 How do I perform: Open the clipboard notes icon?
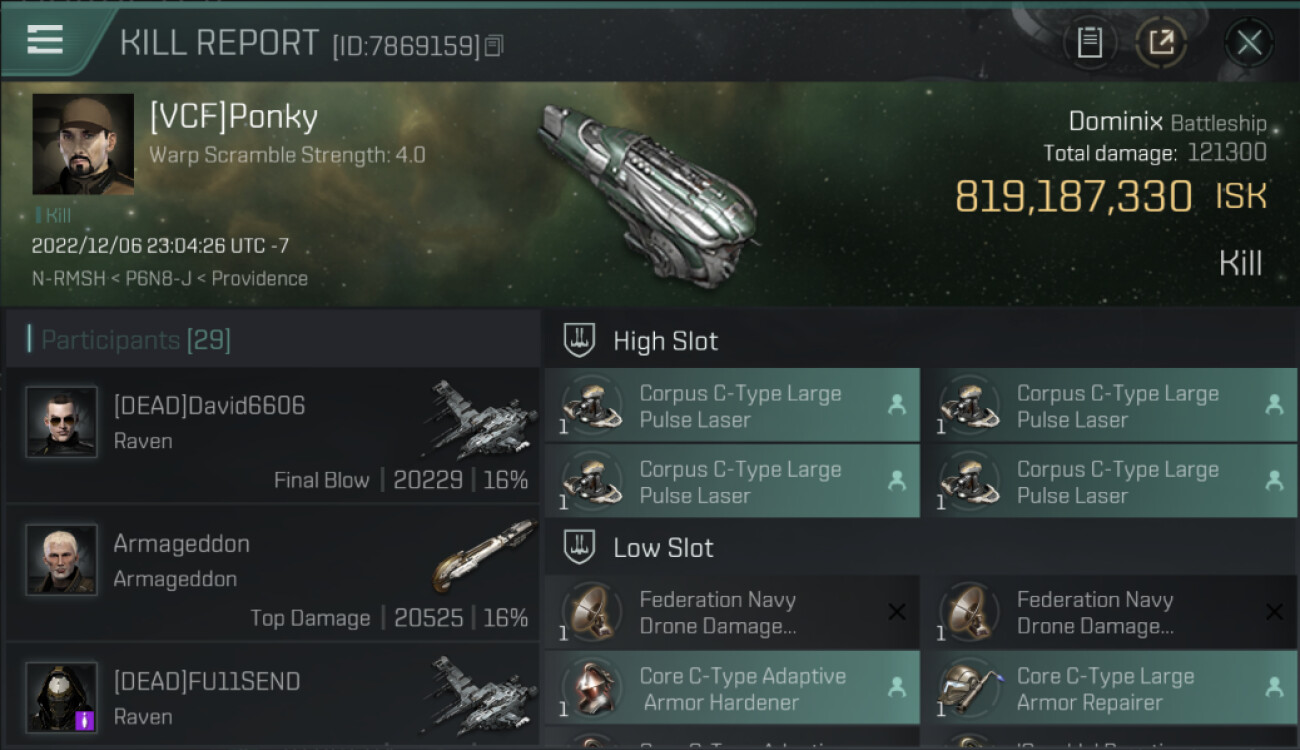(x=1089, y=43)
